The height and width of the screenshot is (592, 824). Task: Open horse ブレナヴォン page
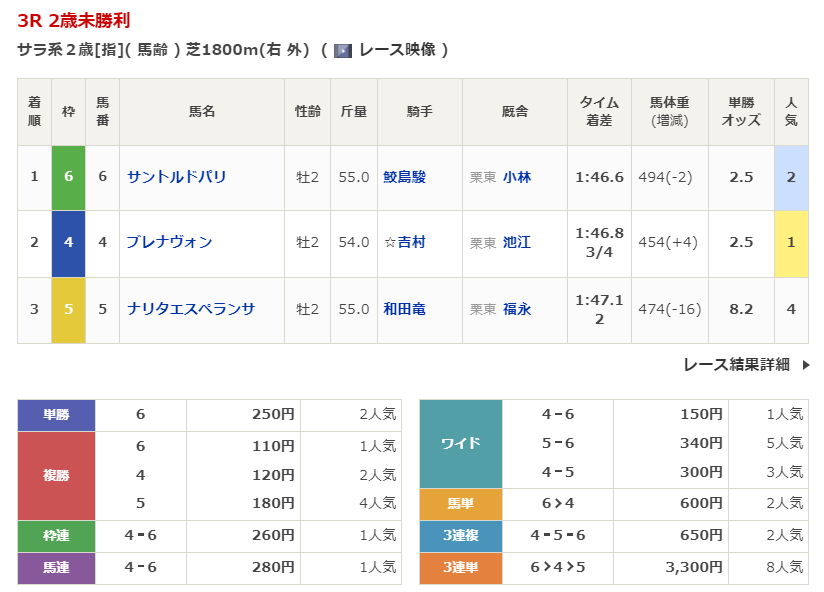169,243
